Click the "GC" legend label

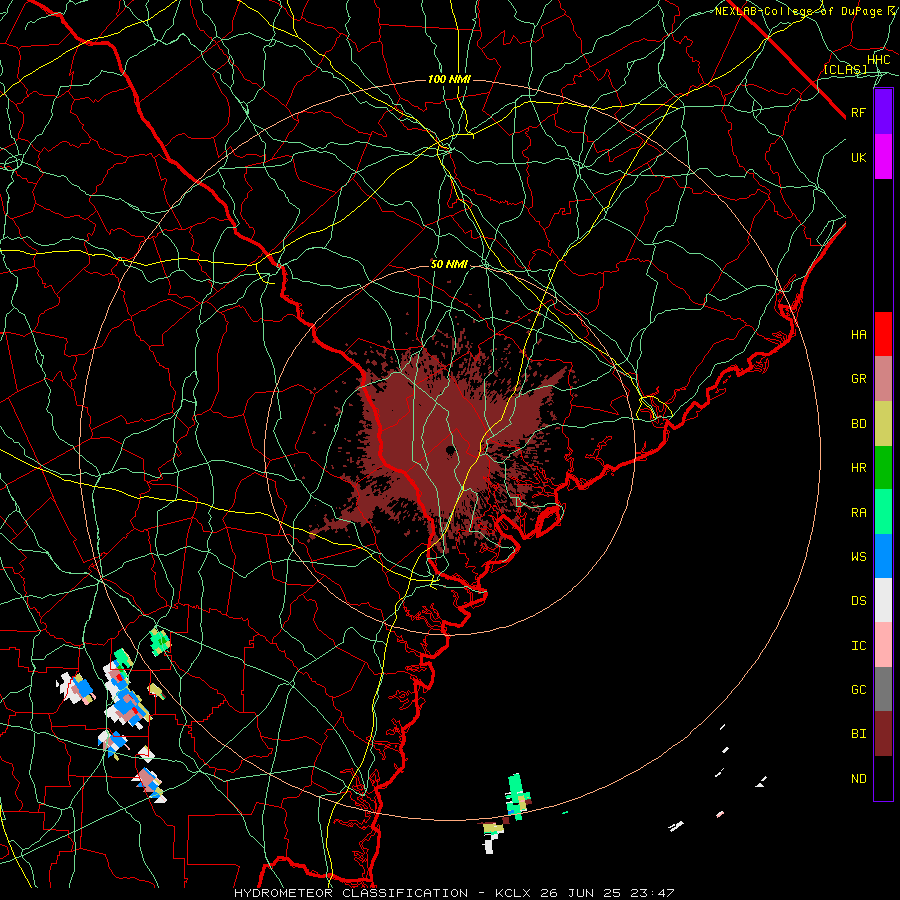(858, 690)
